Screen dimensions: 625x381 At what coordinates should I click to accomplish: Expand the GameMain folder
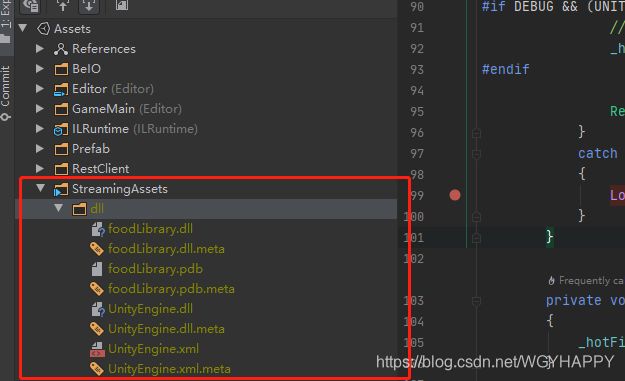pyautogui.click(x=39, y=108)
